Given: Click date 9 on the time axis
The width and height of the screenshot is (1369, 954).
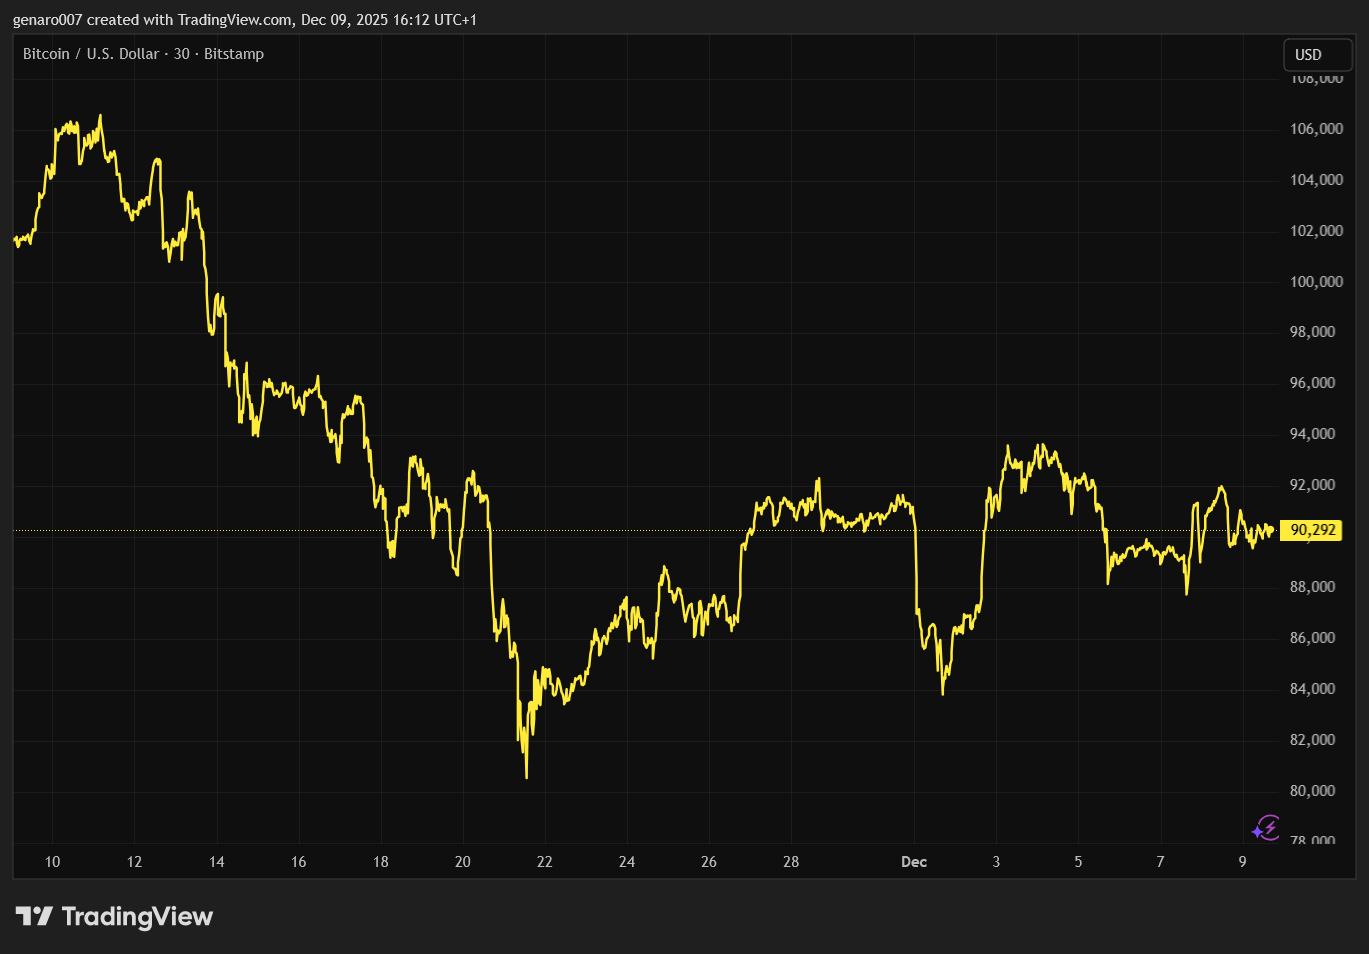Looking at the screenshot, I should coord(1242,862).
